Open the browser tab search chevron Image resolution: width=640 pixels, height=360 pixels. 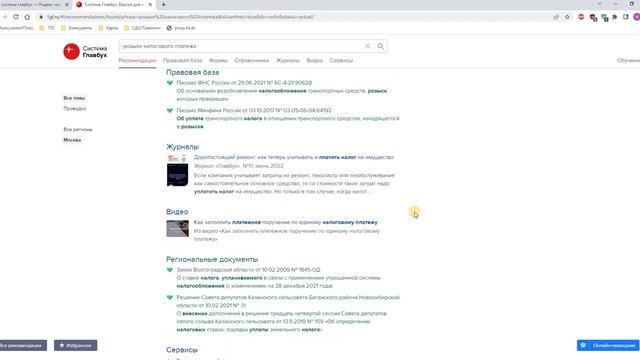[599, 4]
